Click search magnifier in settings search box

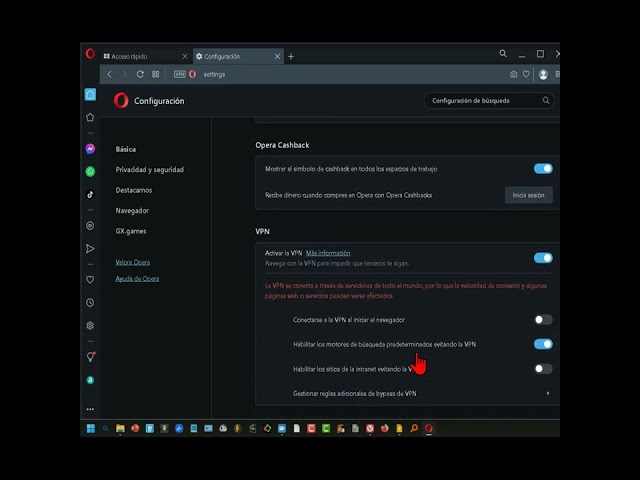(x=546, y=100)
